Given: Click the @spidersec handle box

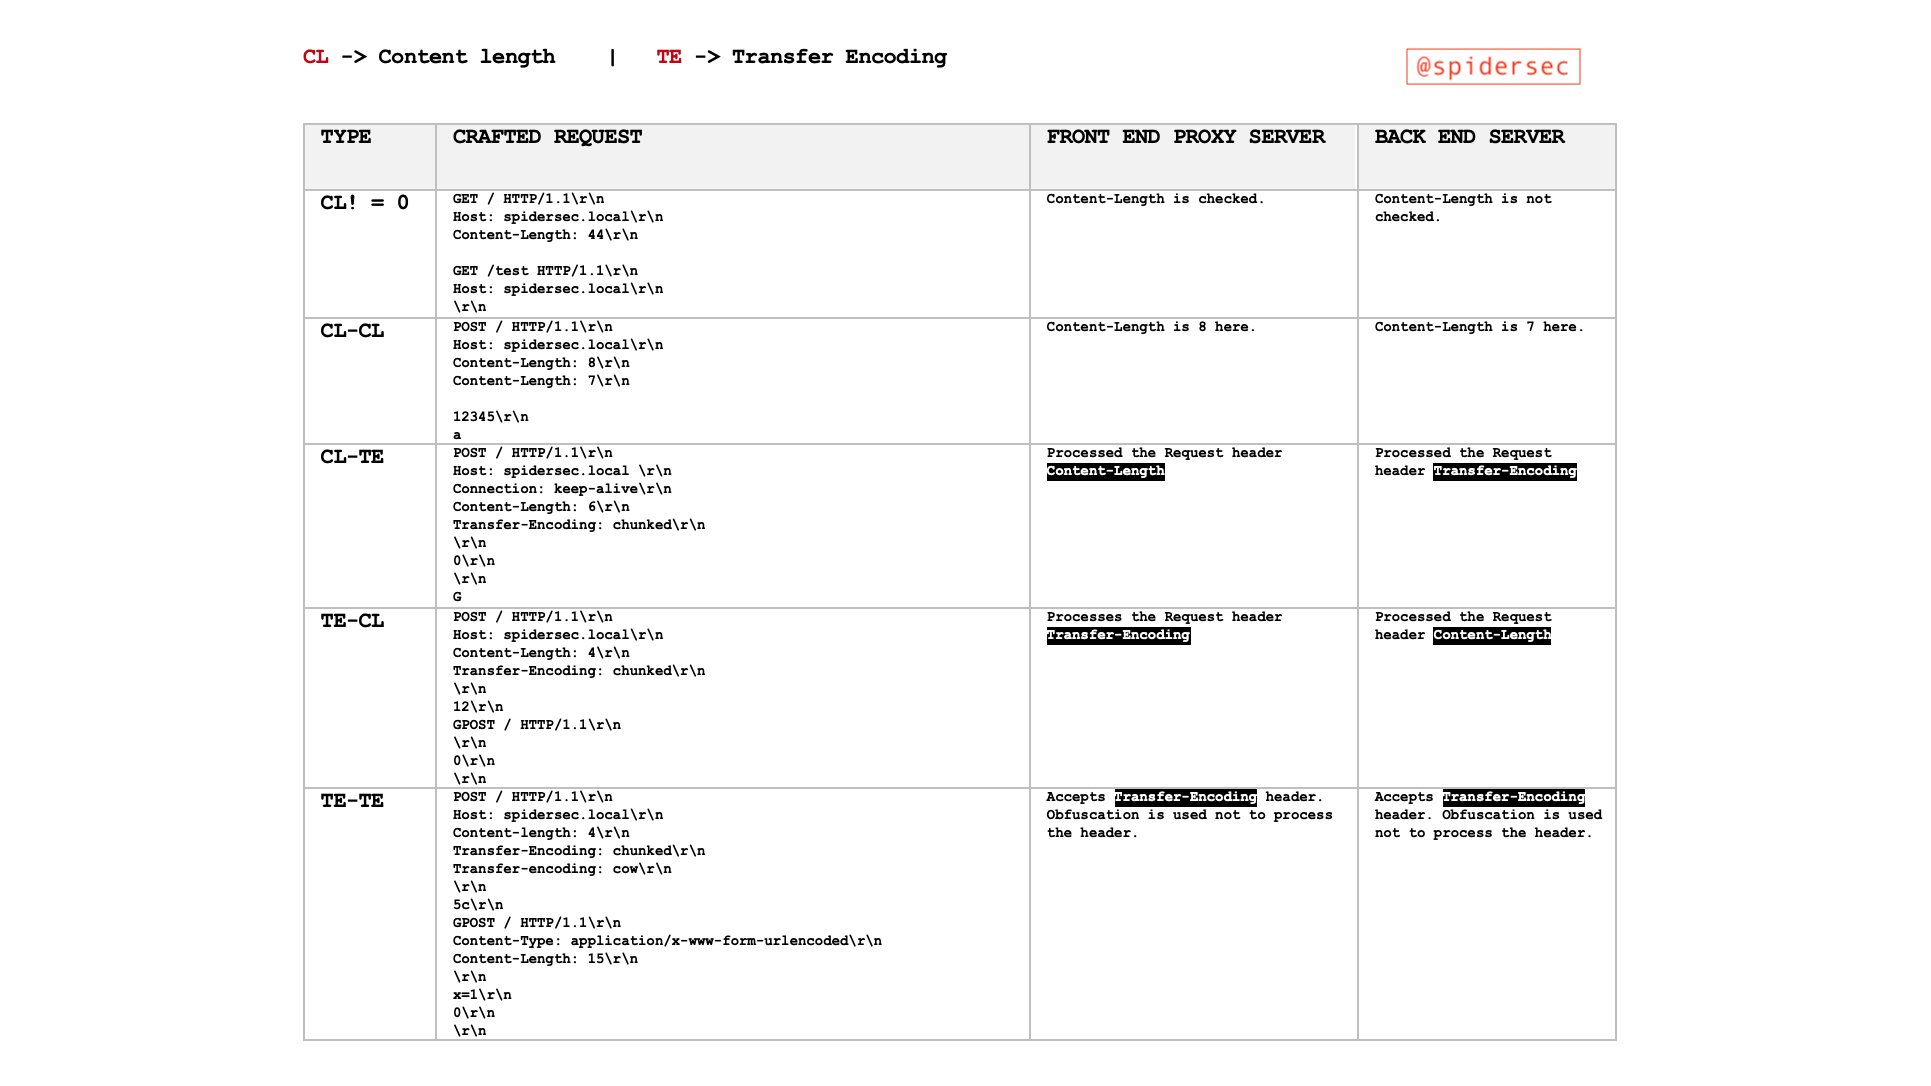Looking at the screenshot, I should pos(1492,67).
